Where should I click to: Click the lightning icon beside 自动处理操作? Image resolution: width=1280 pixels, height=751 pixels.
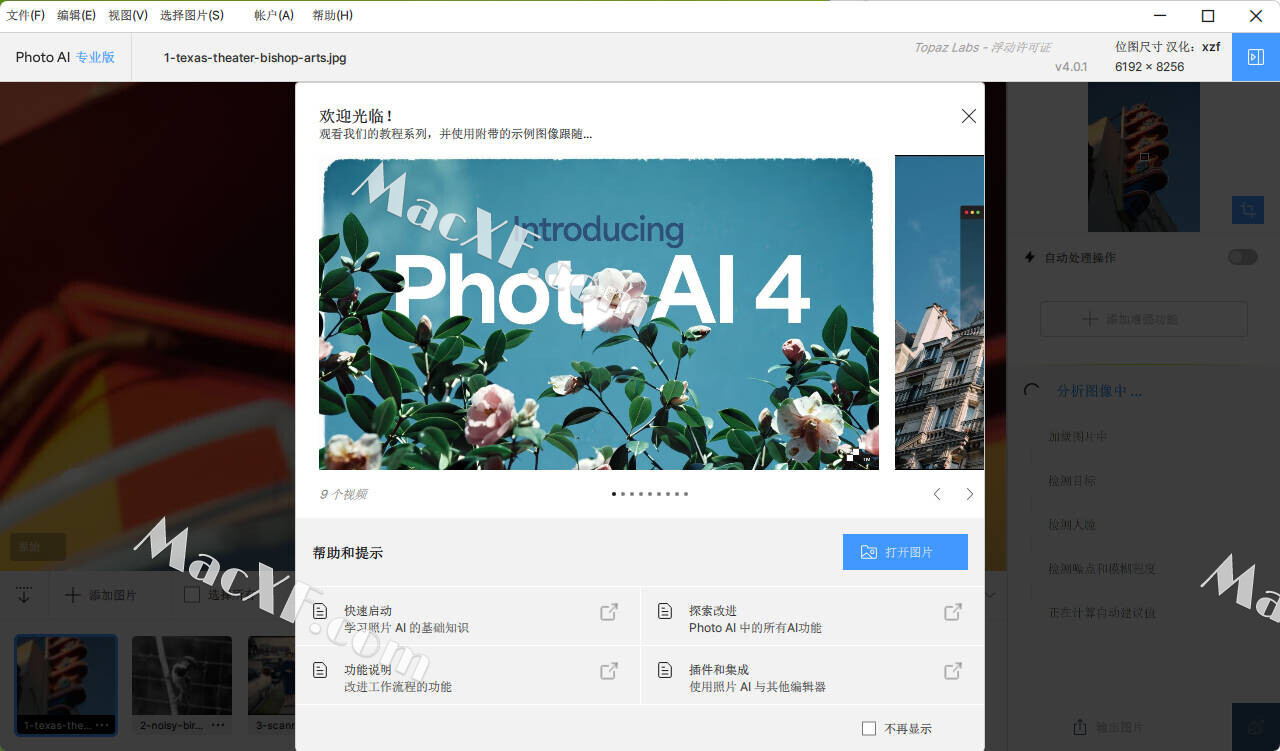pyautogui.click(x=1030, y=257)
